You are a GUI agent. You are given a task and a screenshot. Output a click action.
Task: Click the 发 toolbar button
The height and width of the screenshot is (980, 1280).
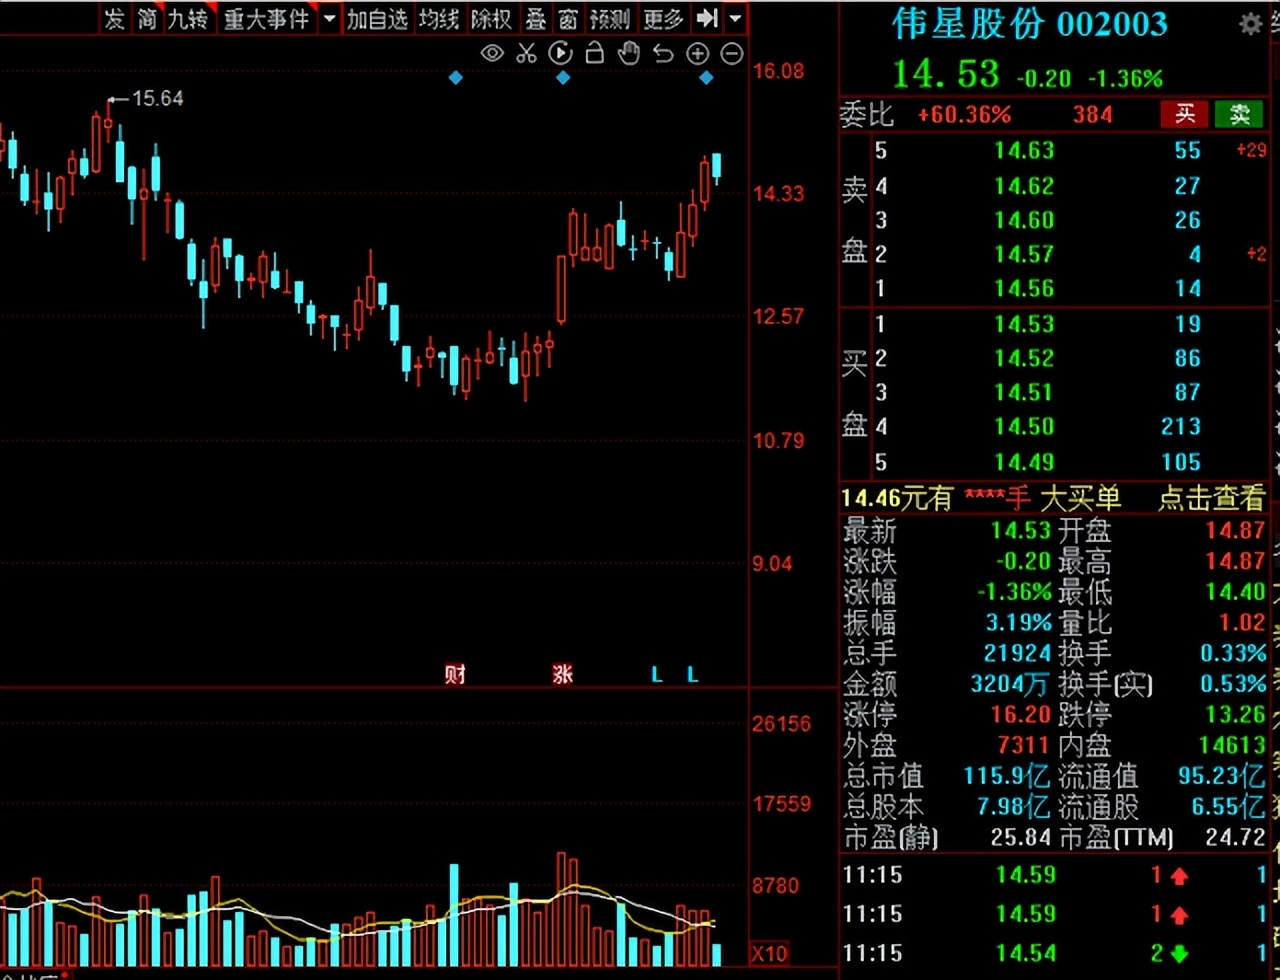(114, 18)
